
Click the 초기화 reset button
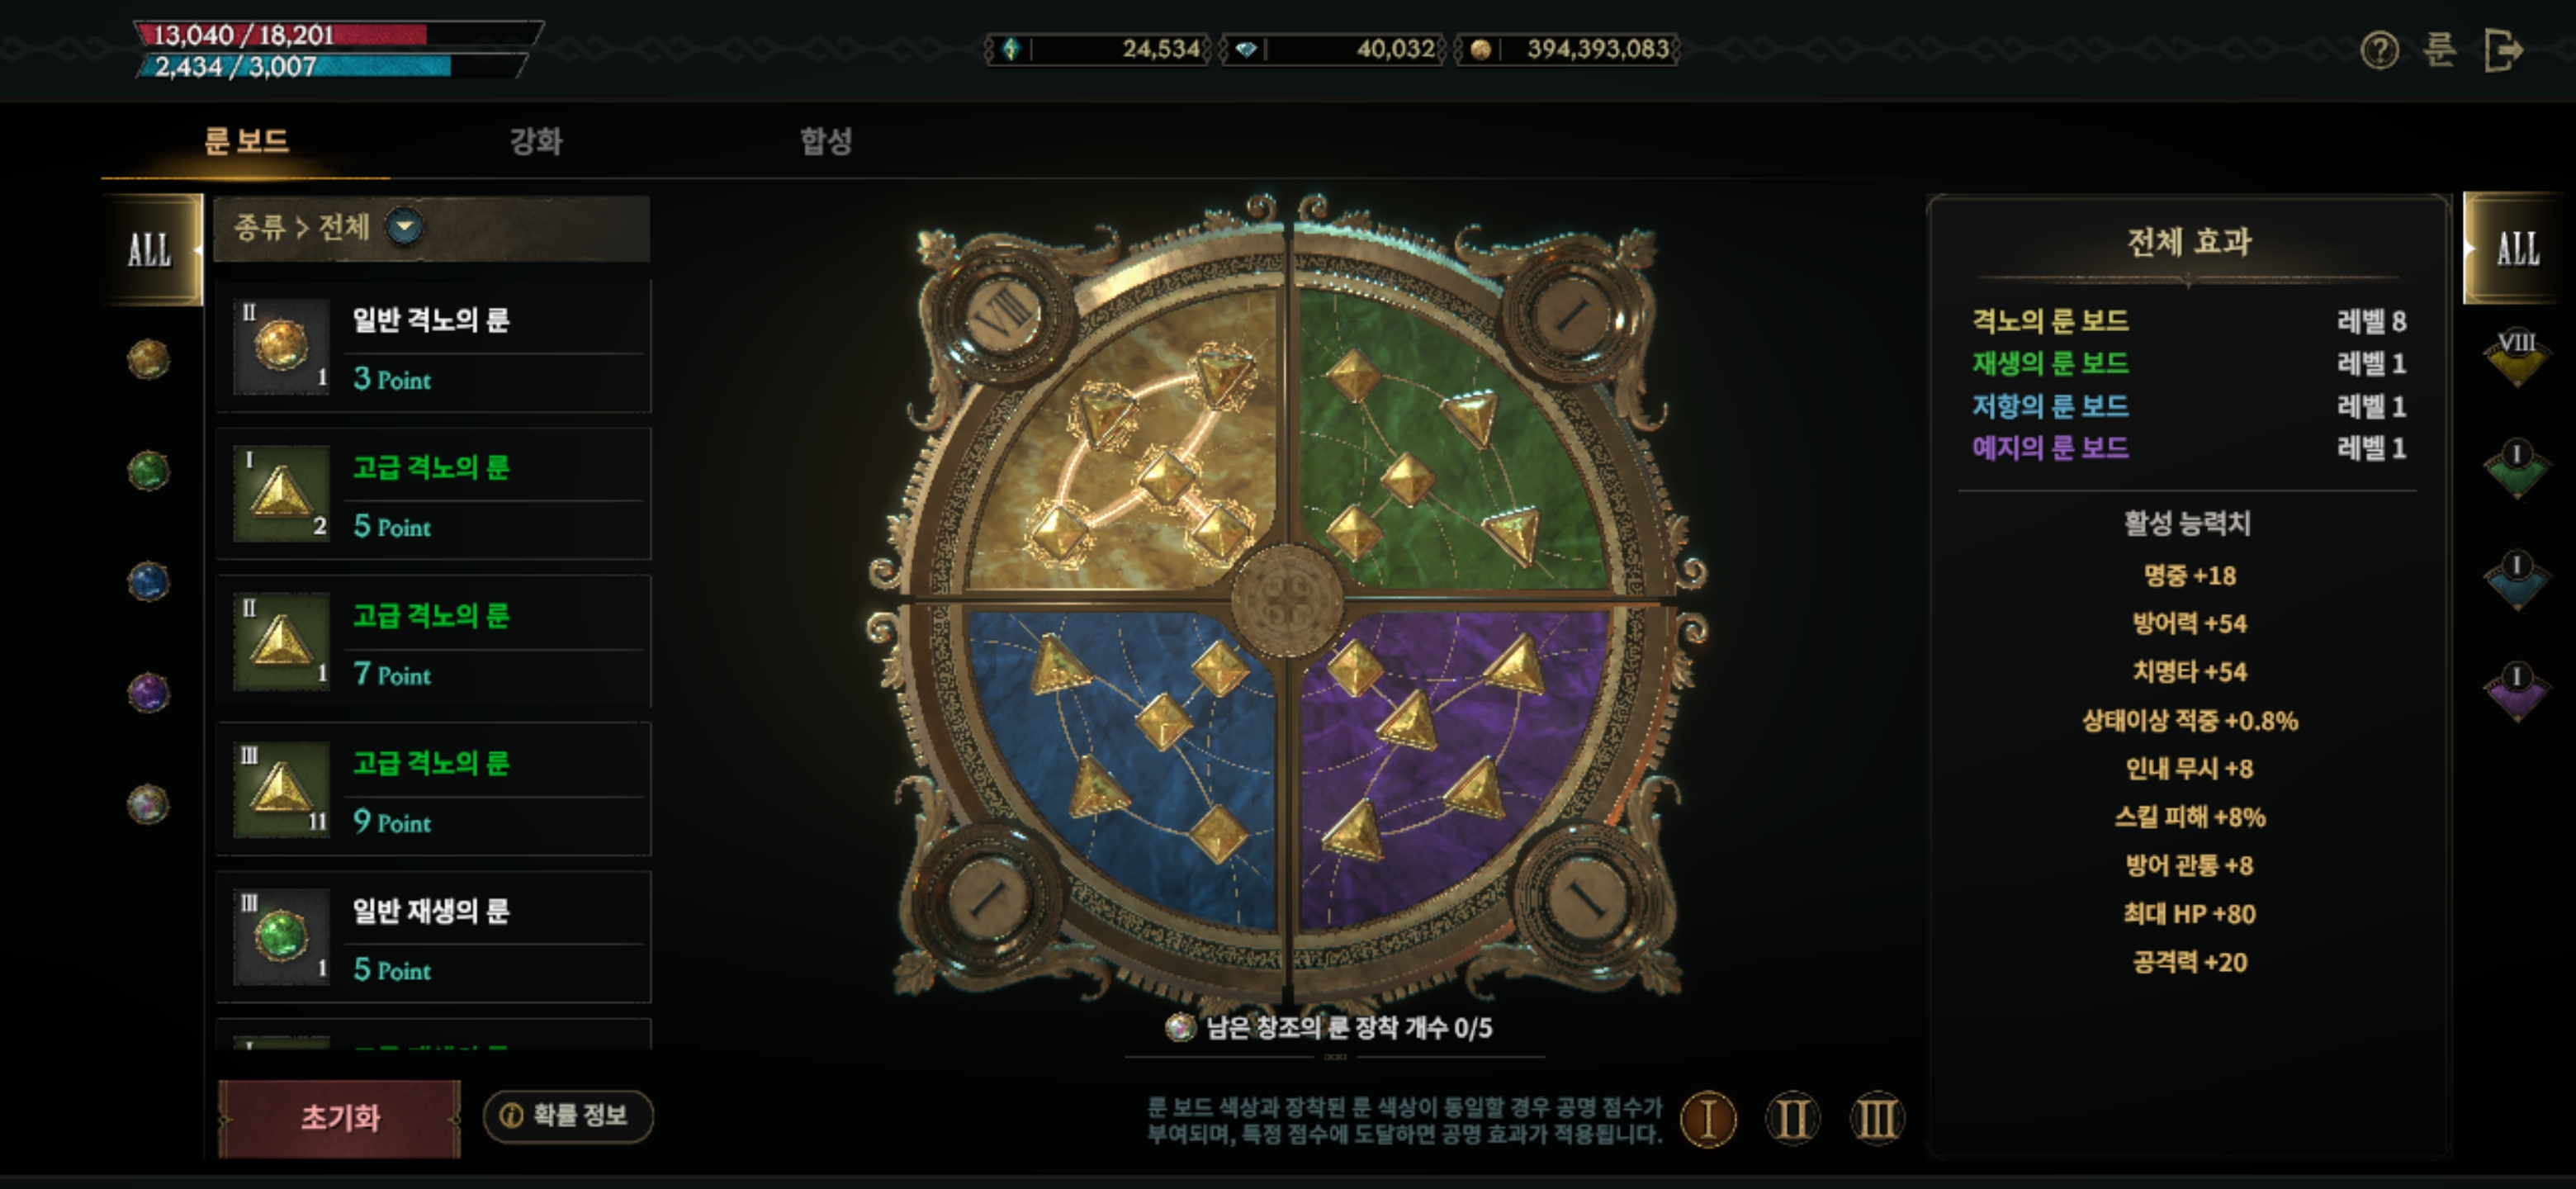(x=339, y=1117)
